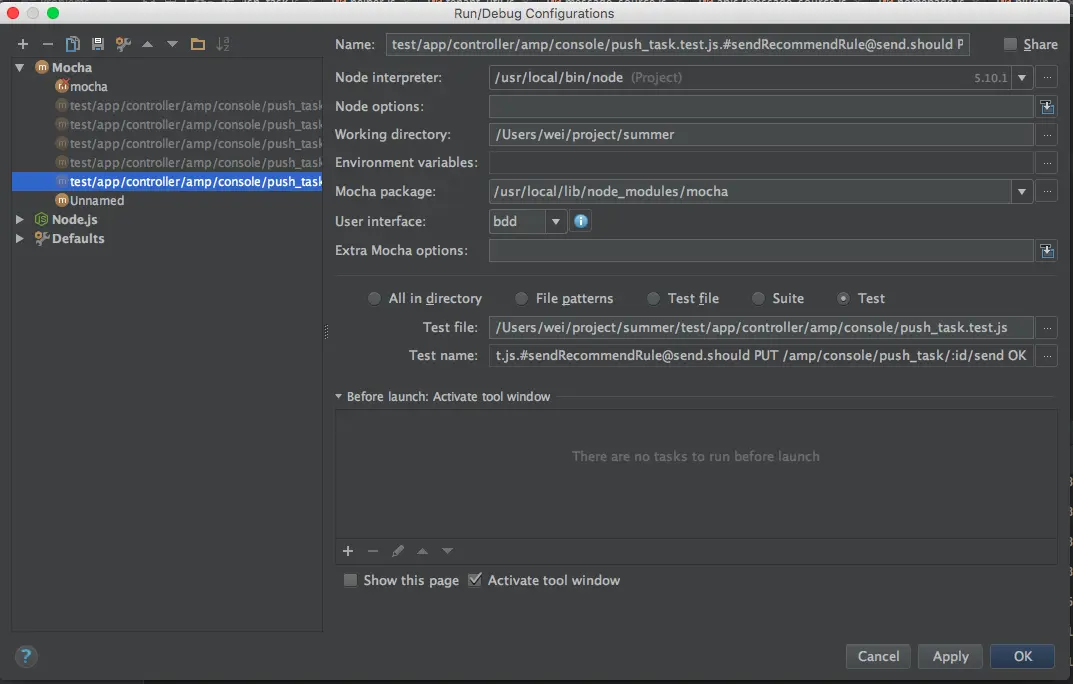Viewport: 1073px width, 684px height.
Task: Browse for the working directory
Action: click(1047, 135)
